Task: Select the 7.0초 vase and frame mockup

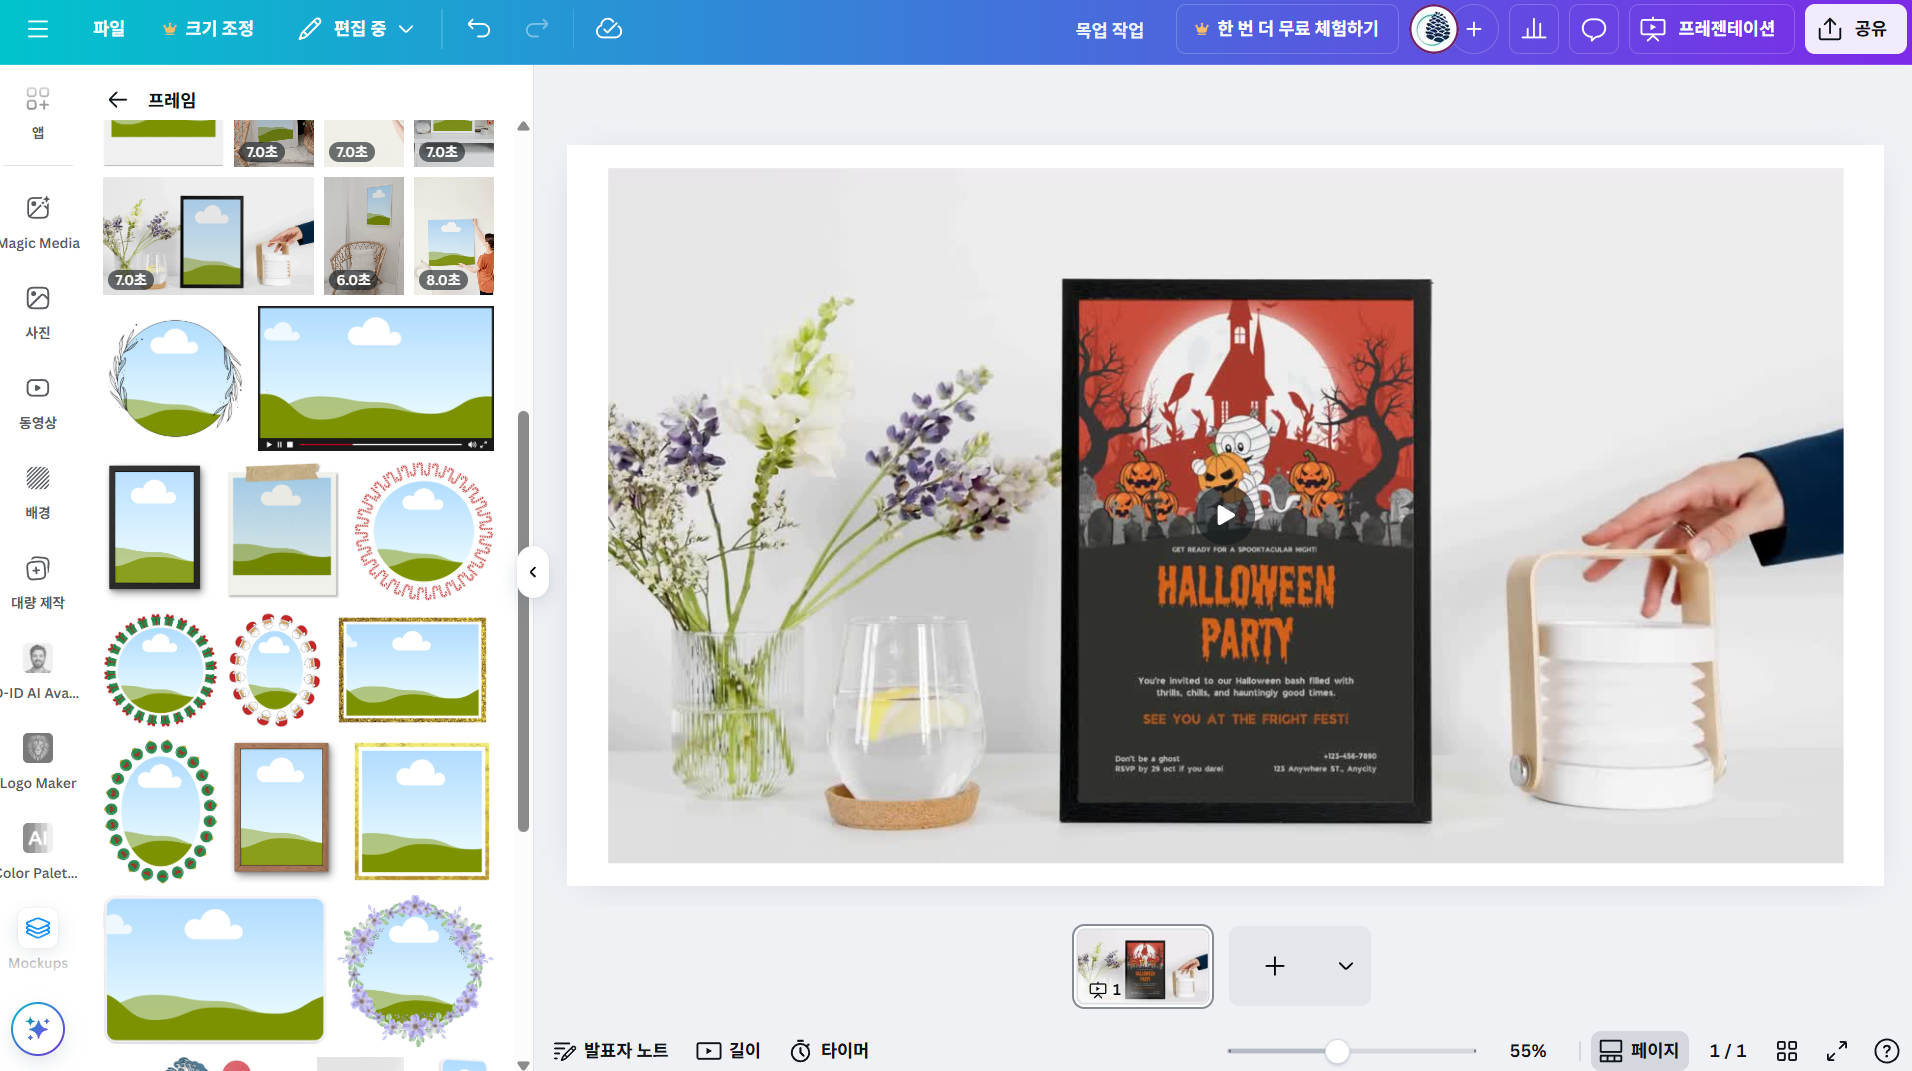Action: click(x=208, y=236)
